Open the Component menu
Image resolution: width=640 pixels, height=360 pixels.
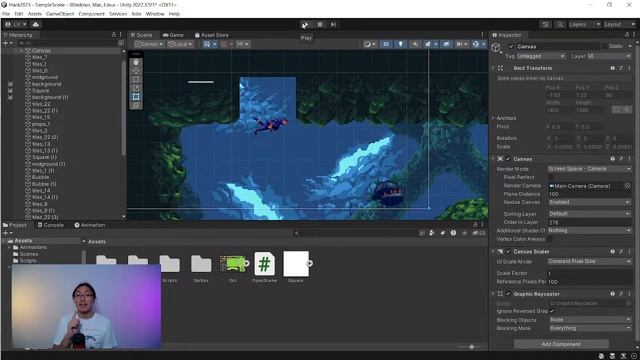(91, 14)
